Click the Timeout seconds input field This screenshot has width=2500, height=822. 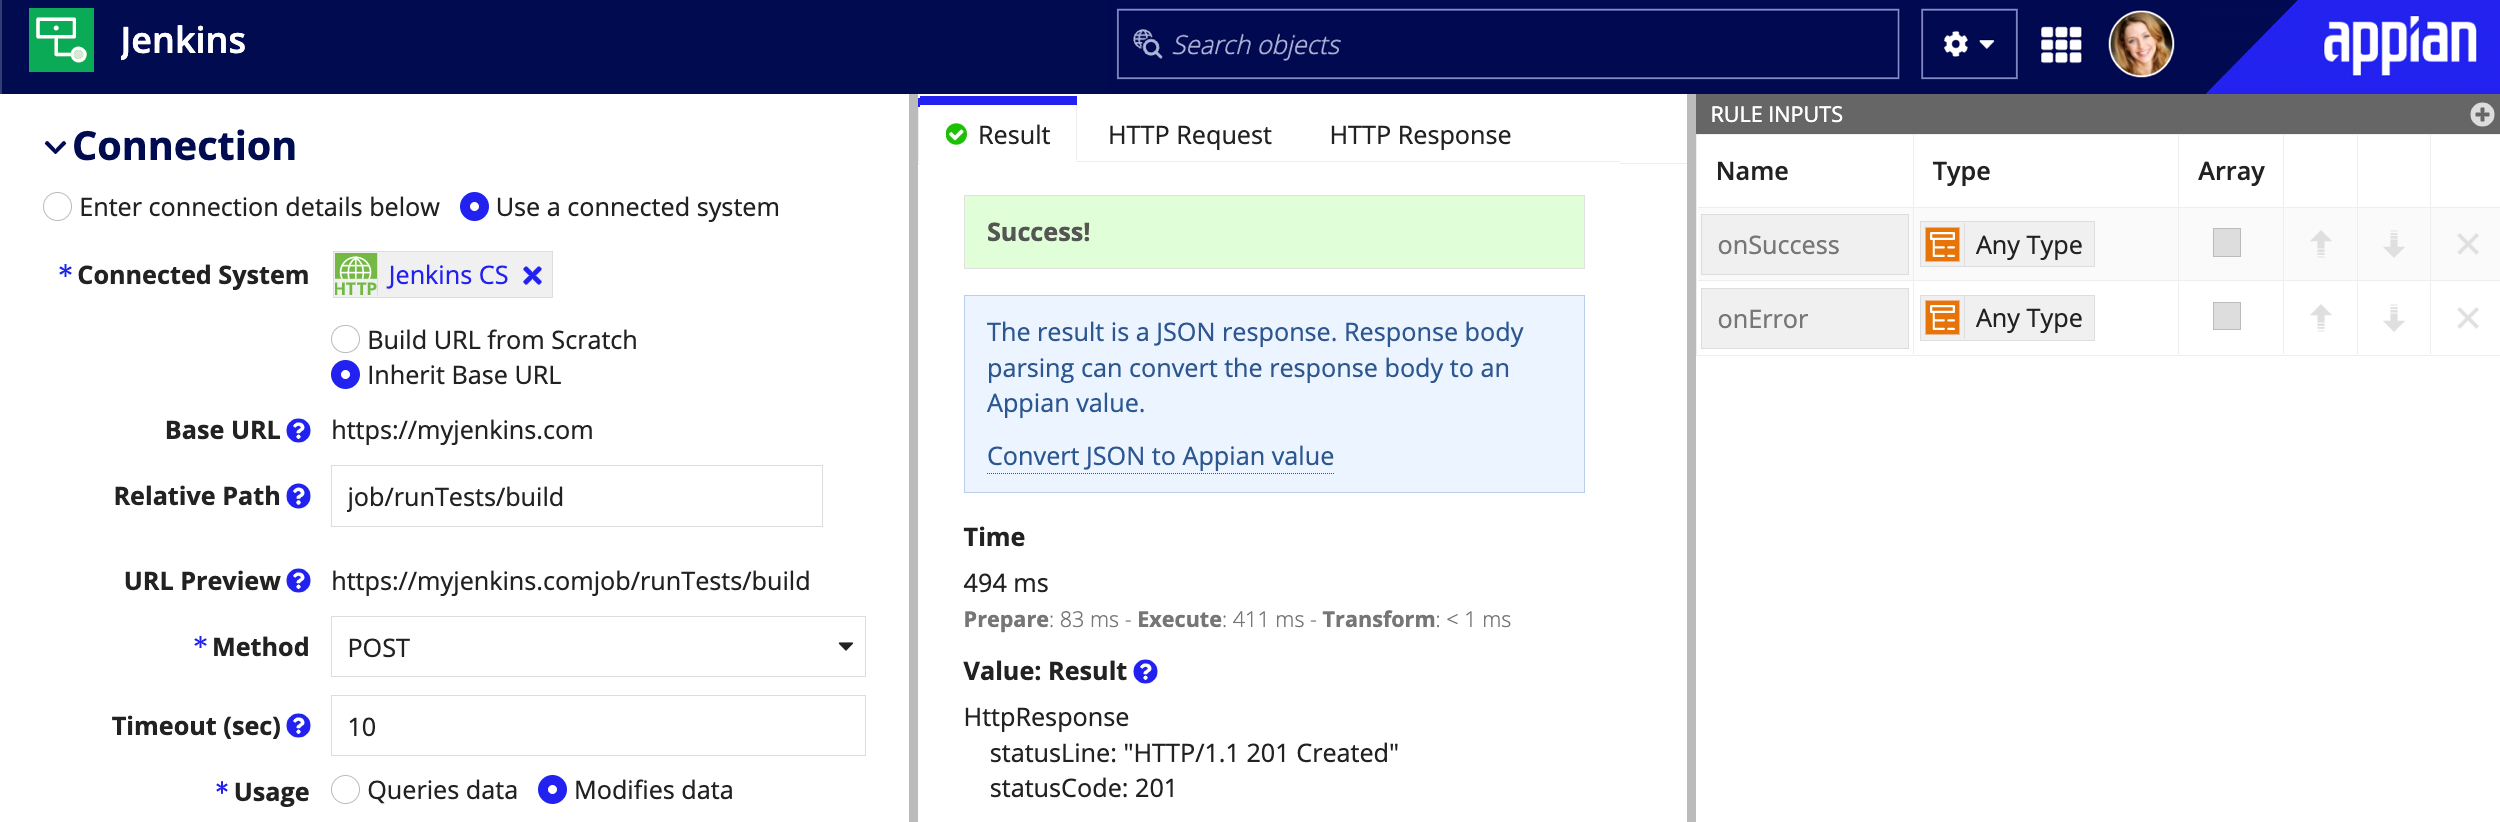pos(597,726)
